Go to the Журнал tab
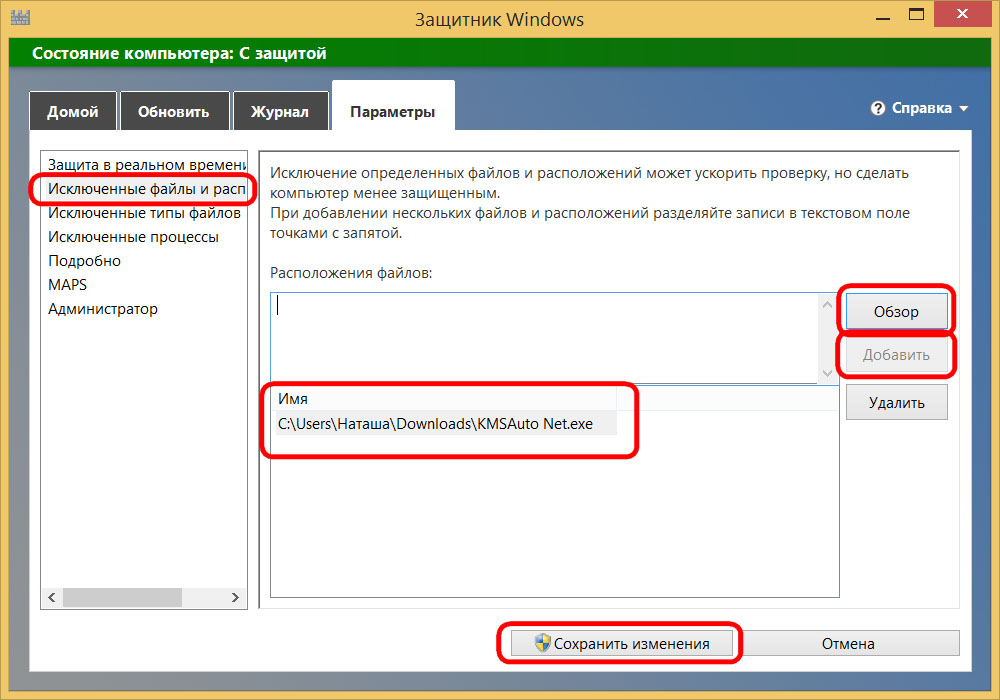Screen dimensions: 1000x700 [280, 111]
